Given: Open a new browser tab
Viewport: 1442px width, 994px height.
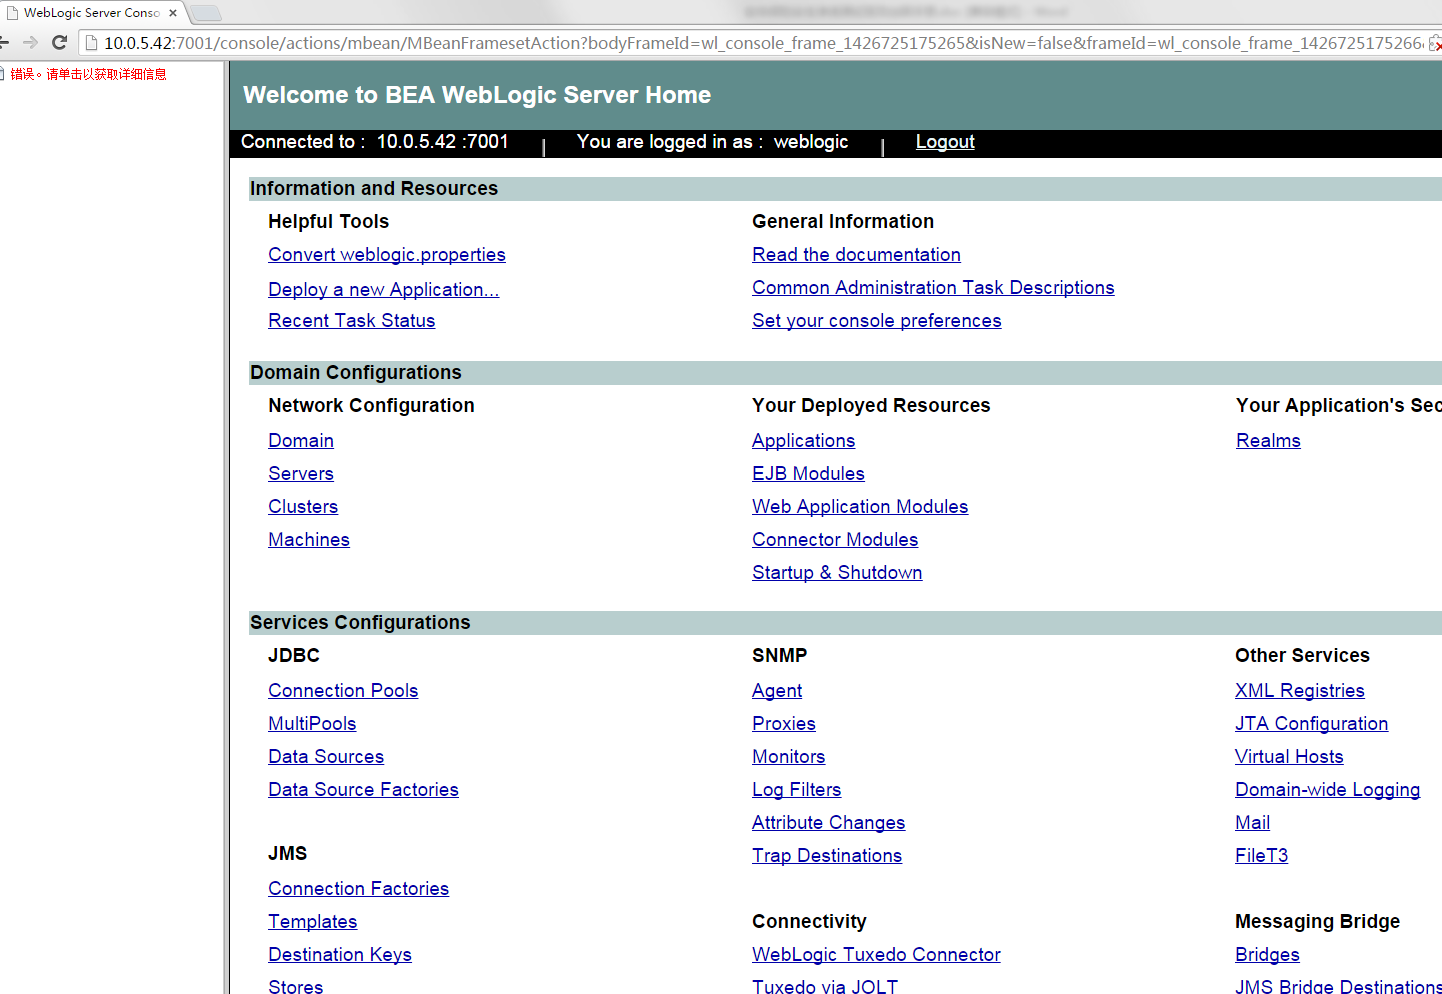Looking at the screenshot, I should 205,13.
